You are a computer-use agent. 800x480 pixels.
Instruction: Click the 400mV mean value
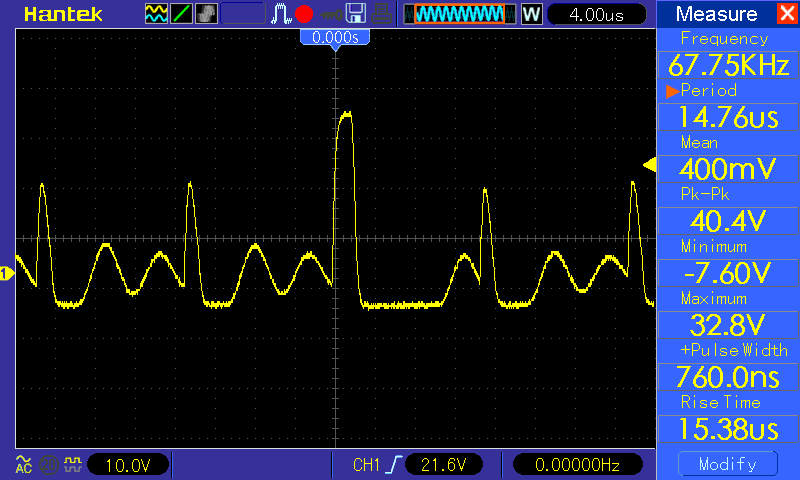pyautogui.click(x=728, y=169)
